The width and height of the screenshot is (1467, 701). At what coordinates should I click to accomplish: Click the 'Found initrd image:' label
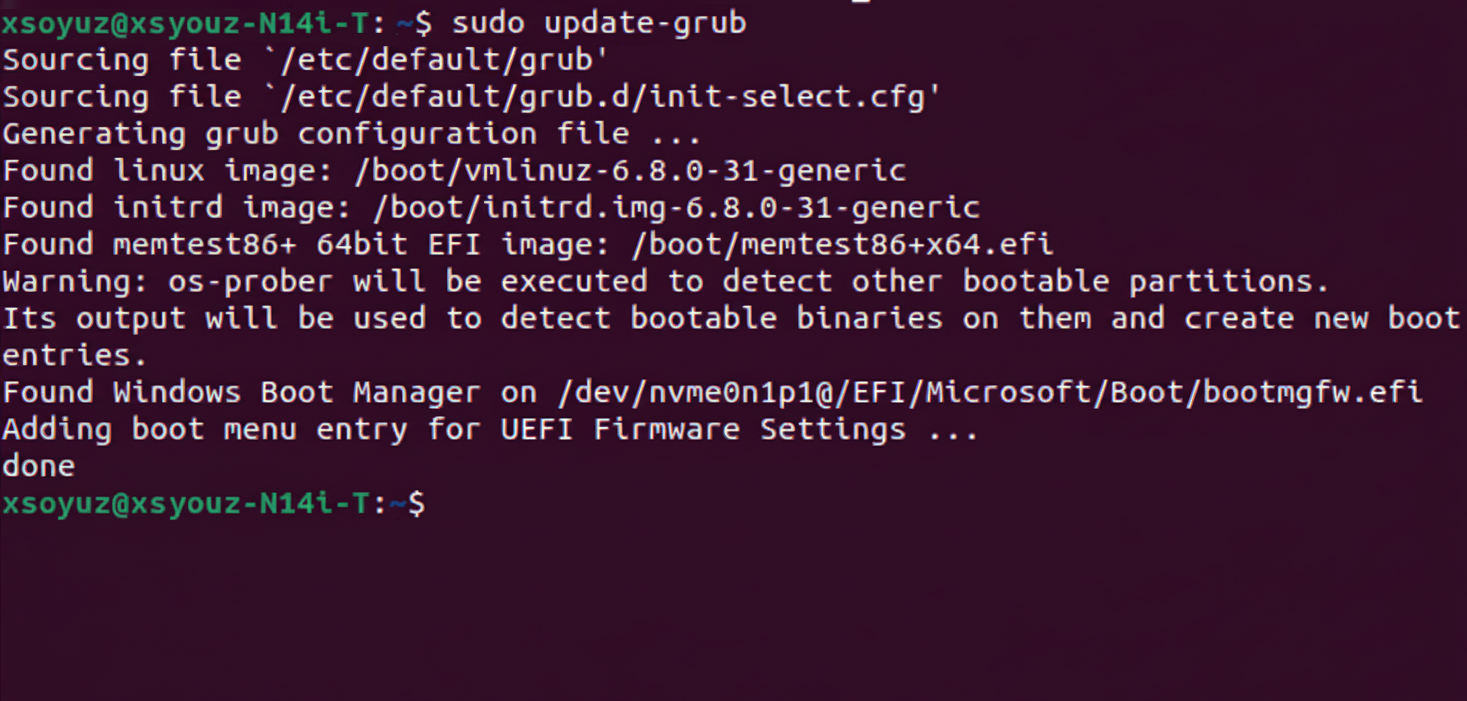click(x=177, y=207)
